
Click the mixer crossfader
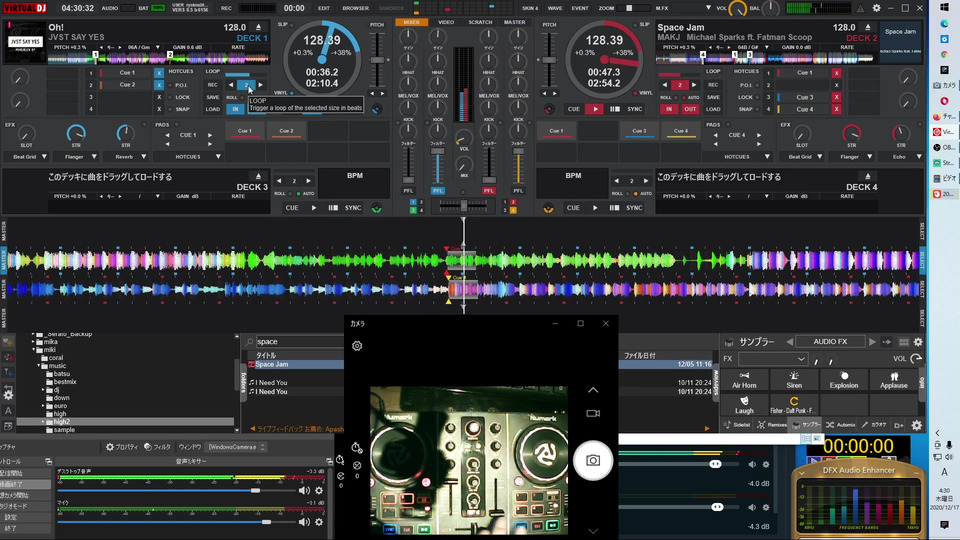tap(463, 206)
